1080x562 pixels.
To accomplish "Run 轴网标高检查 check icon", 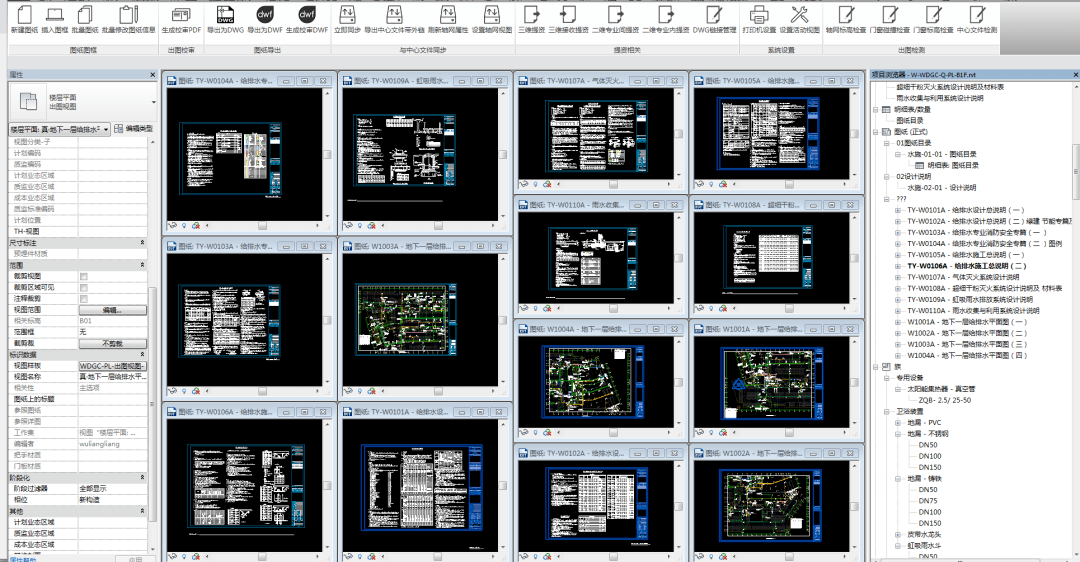I will pyautogui.click(x=846, y=19).
